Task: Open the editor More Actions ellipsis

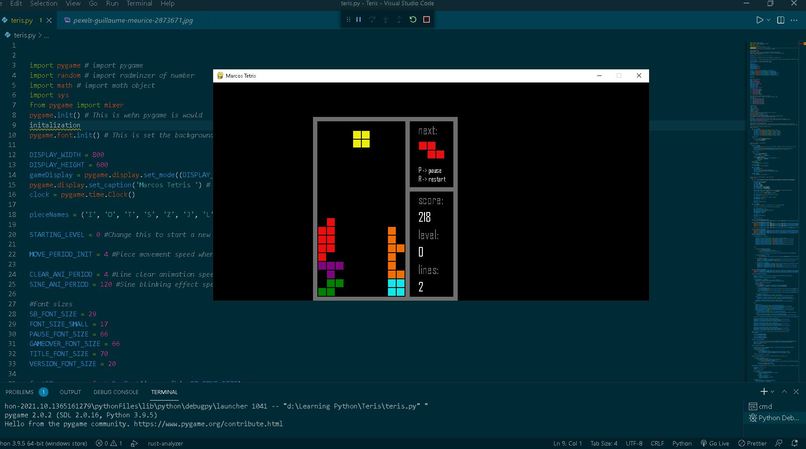Action: pyautogui.click(x=794, y=20)
